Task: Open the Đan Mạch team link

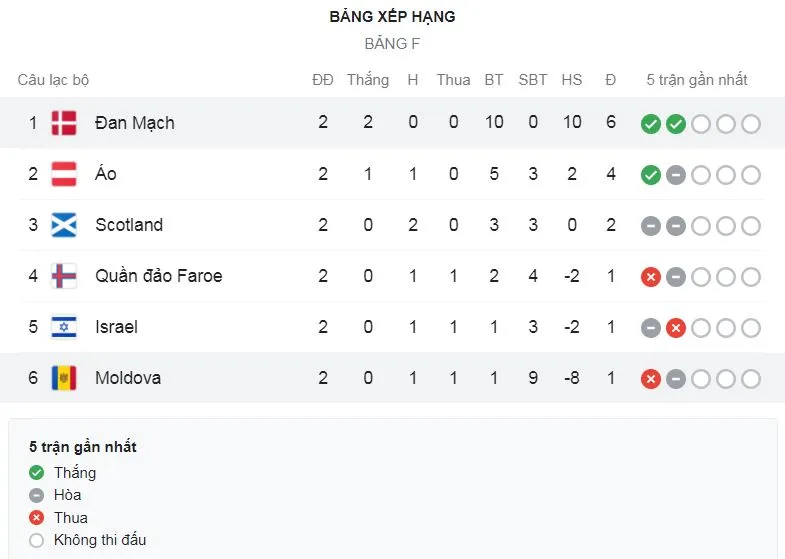Action: click(134, 123)
